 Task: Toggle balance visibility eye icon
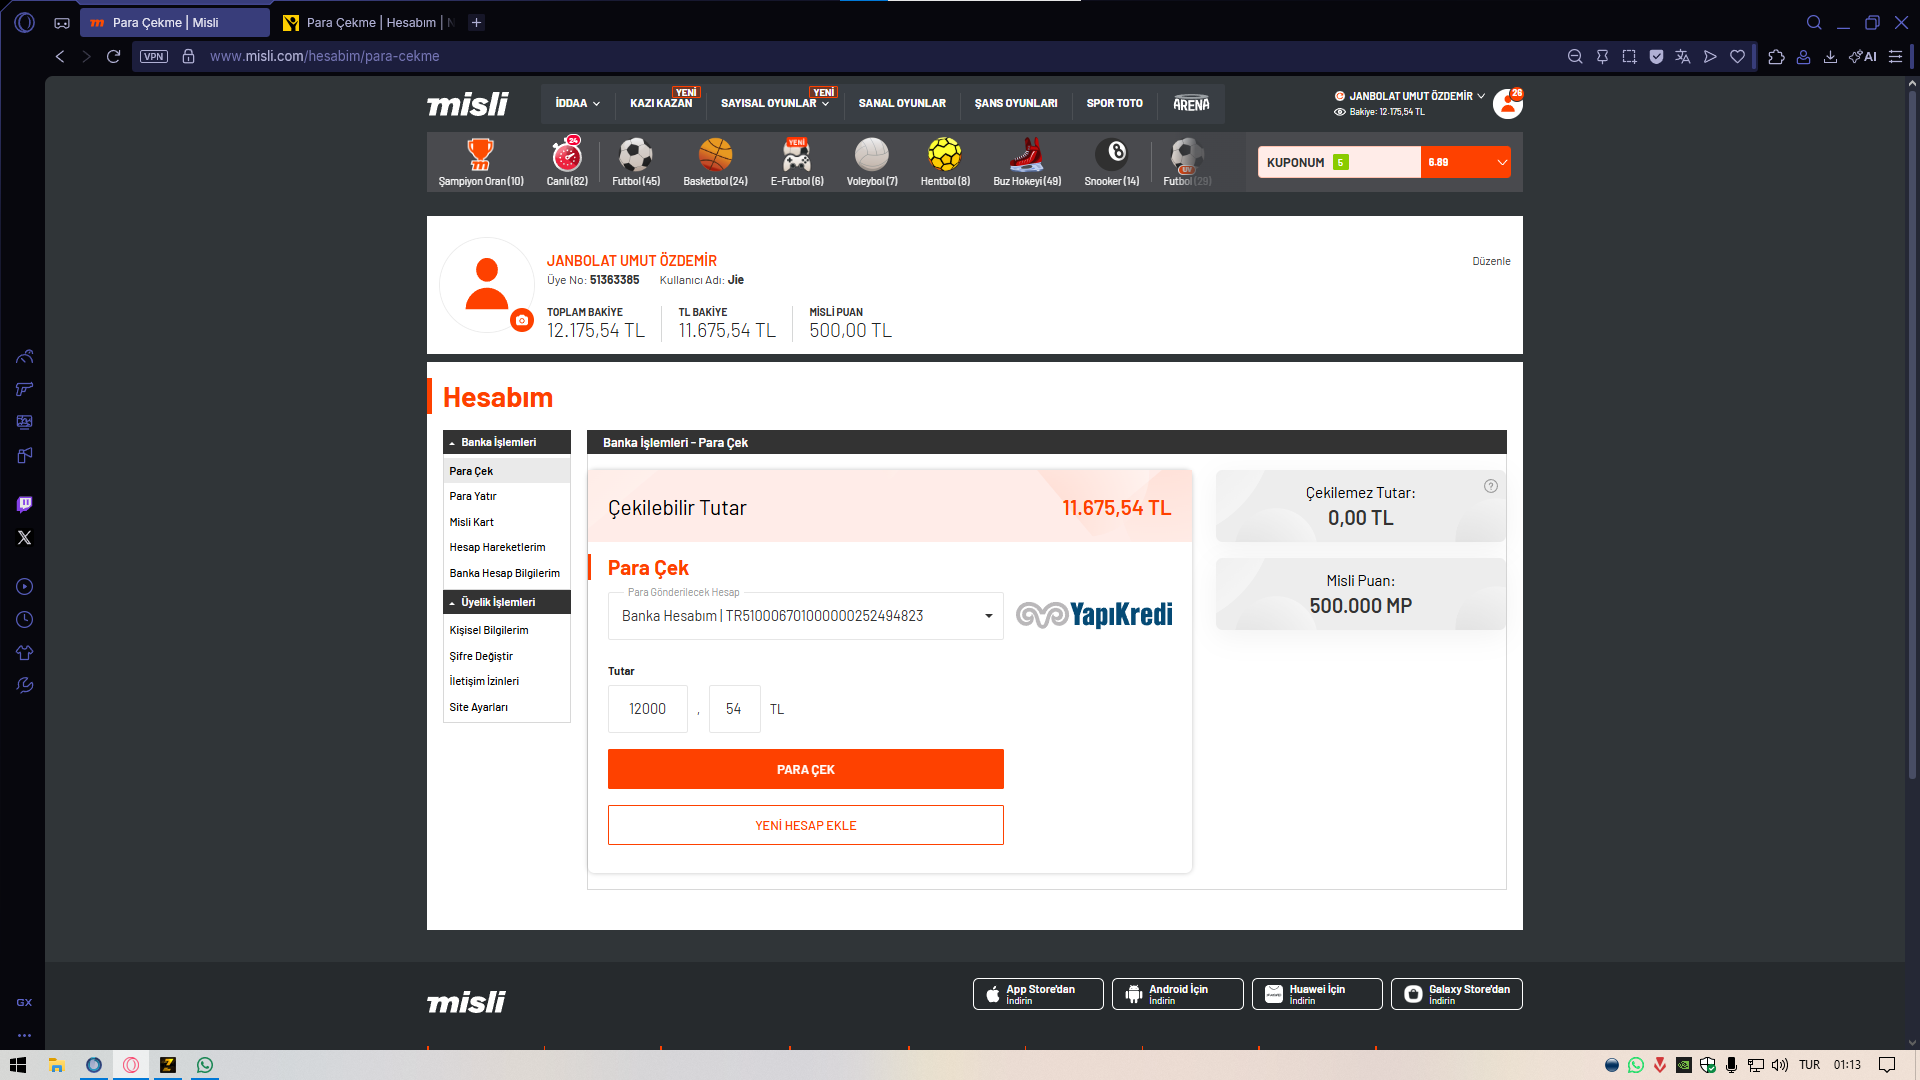1339,112
